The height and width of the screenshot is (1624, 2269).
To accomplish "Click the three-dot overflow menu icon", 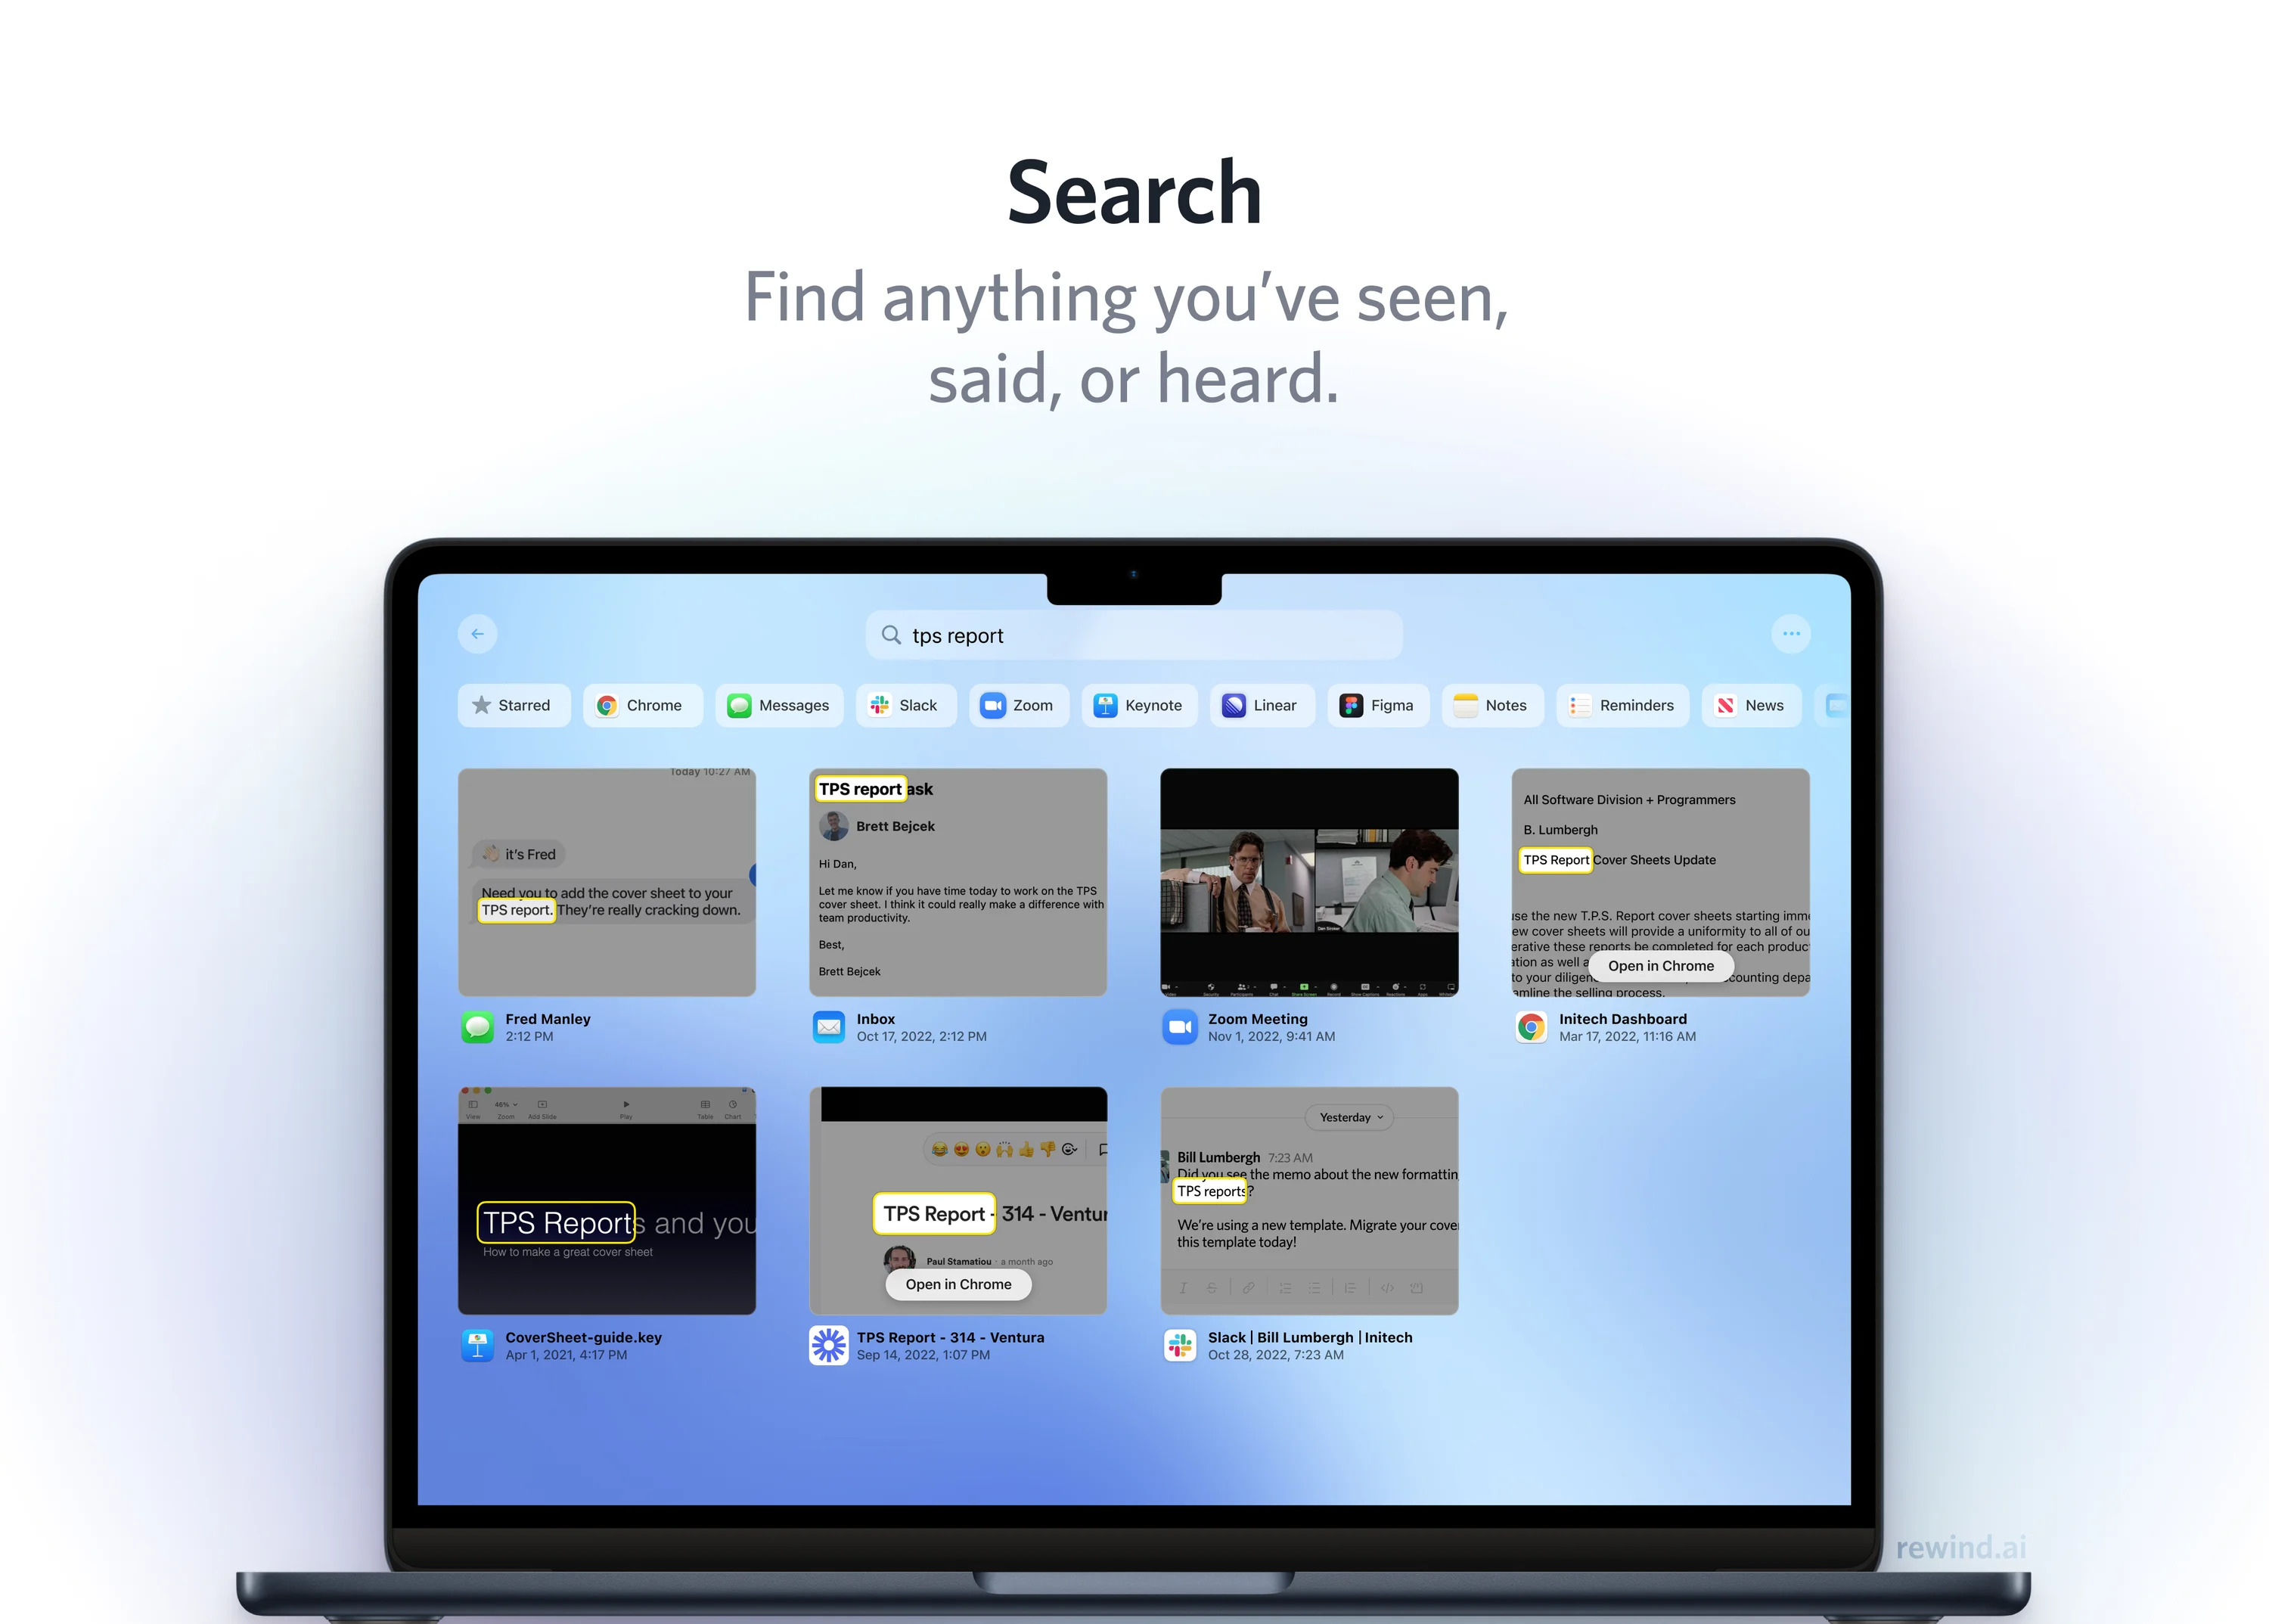I will point(1791,632).
